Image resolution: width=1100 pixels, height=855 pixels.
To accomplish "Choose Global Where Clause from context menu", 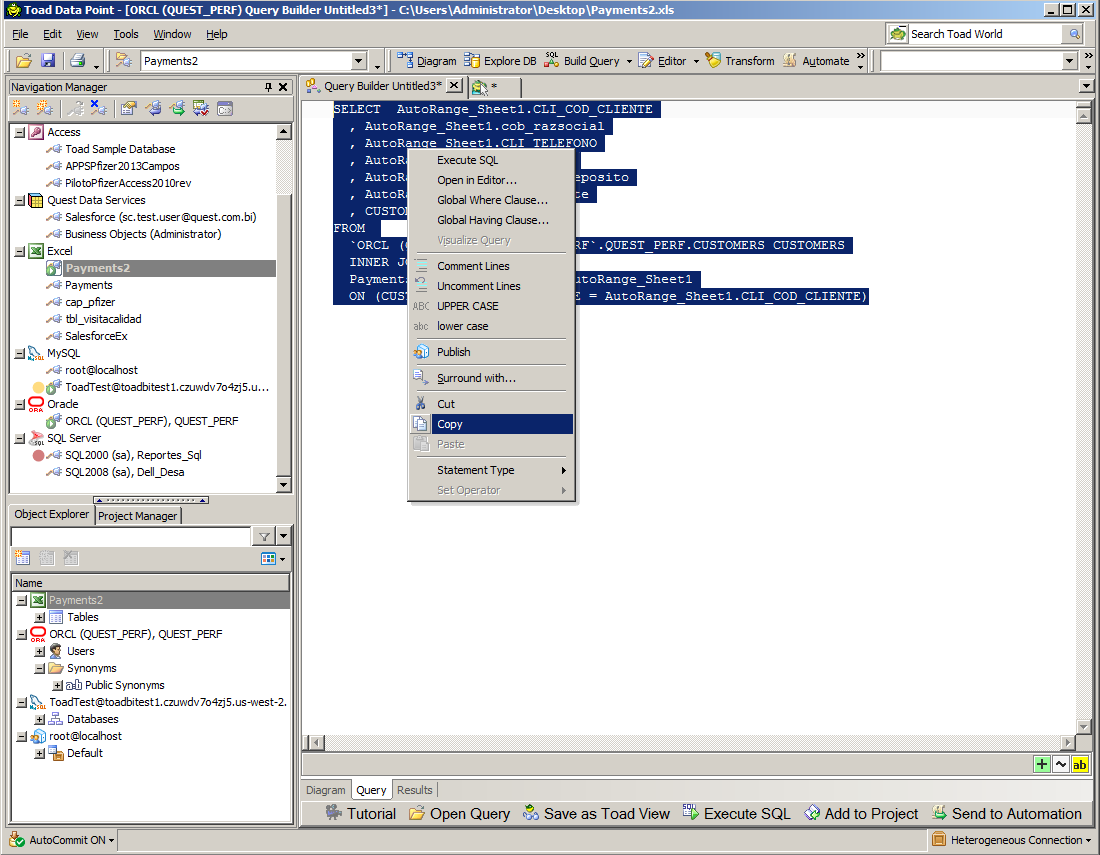I will point(491,201).
